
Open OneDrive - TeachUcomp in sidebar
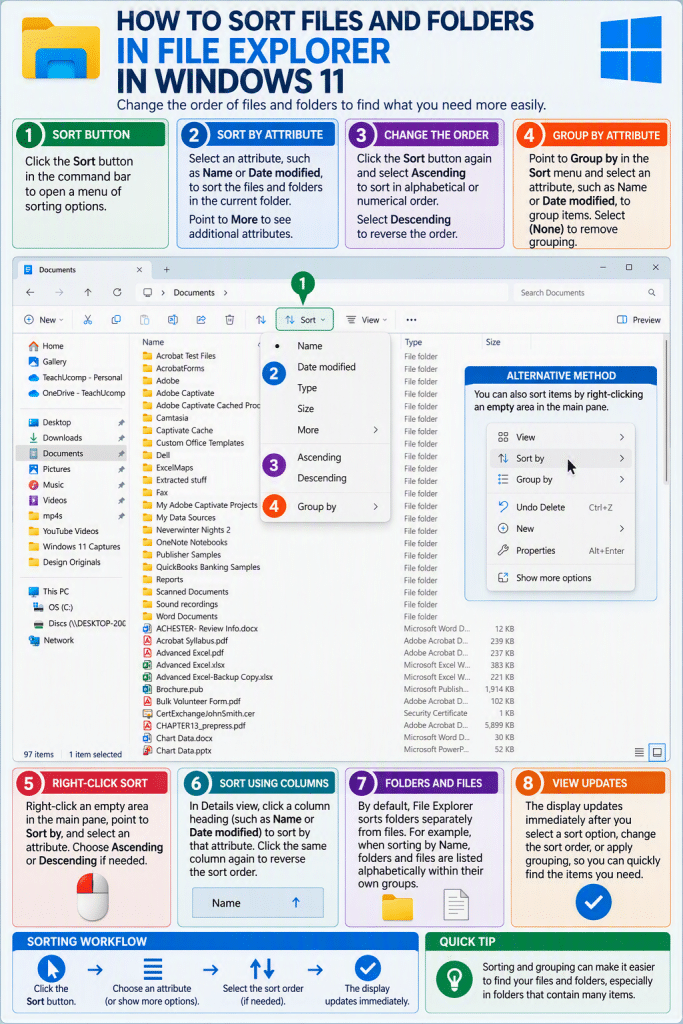pos(76,393)
